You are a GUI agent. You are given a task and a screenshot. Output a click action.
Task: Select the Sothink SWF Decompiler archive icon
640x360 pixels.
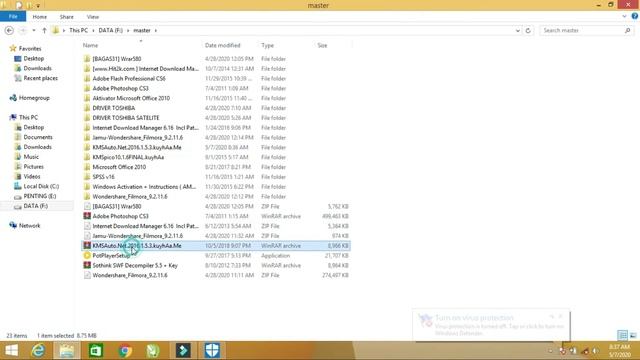87,265
